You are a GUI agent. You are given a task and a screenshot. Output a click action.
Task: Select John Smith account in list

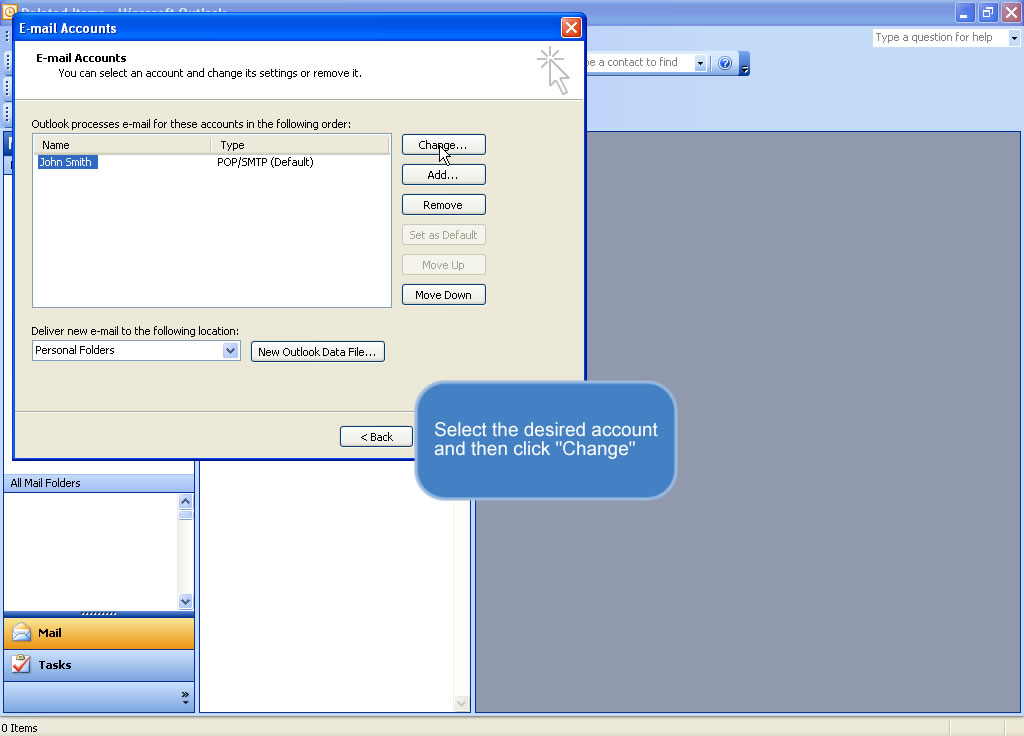click(67, 162)
